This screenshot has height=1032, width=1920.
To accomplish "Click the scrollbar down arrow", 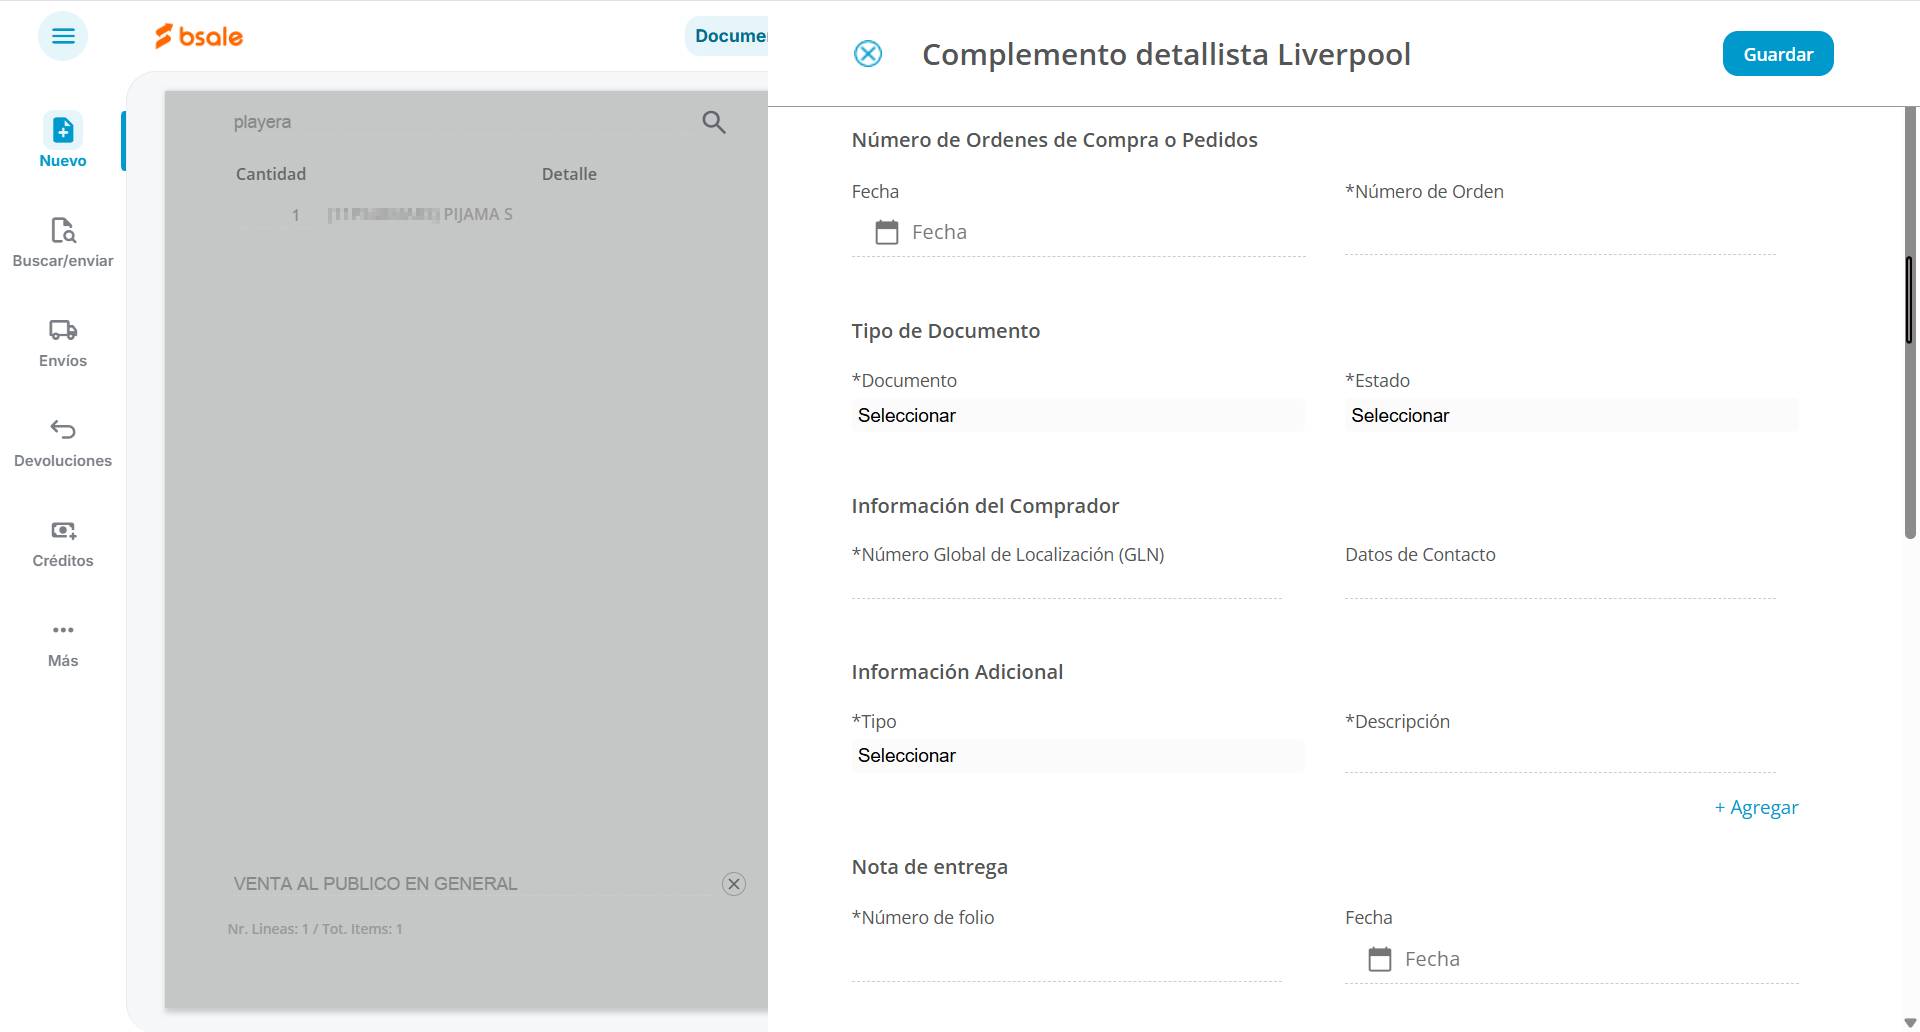I will 1910,1023.
